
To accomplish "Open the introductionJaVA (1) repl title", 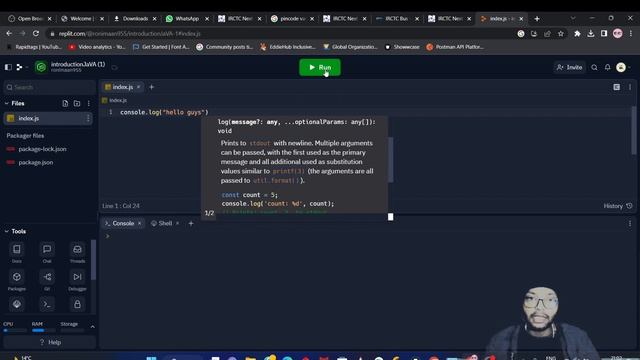I will tap(78, 64).
